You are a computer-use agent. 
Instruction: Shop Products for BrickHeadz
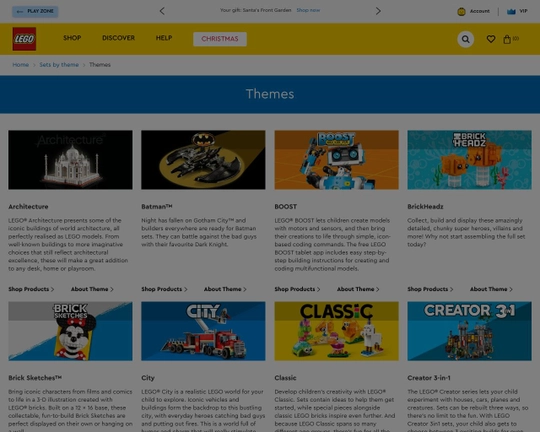[430, 289]
